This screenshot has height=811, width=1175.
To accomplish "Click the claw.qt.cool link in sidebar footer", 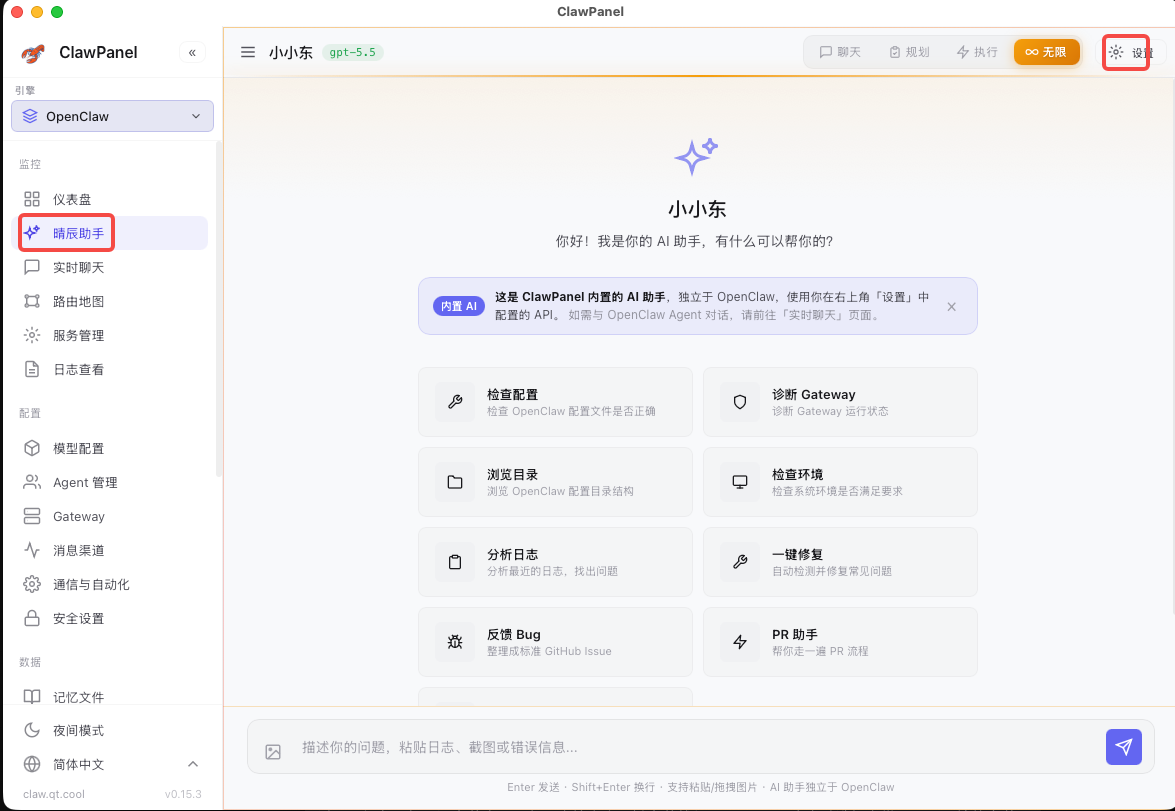I will tap(54, 795).
